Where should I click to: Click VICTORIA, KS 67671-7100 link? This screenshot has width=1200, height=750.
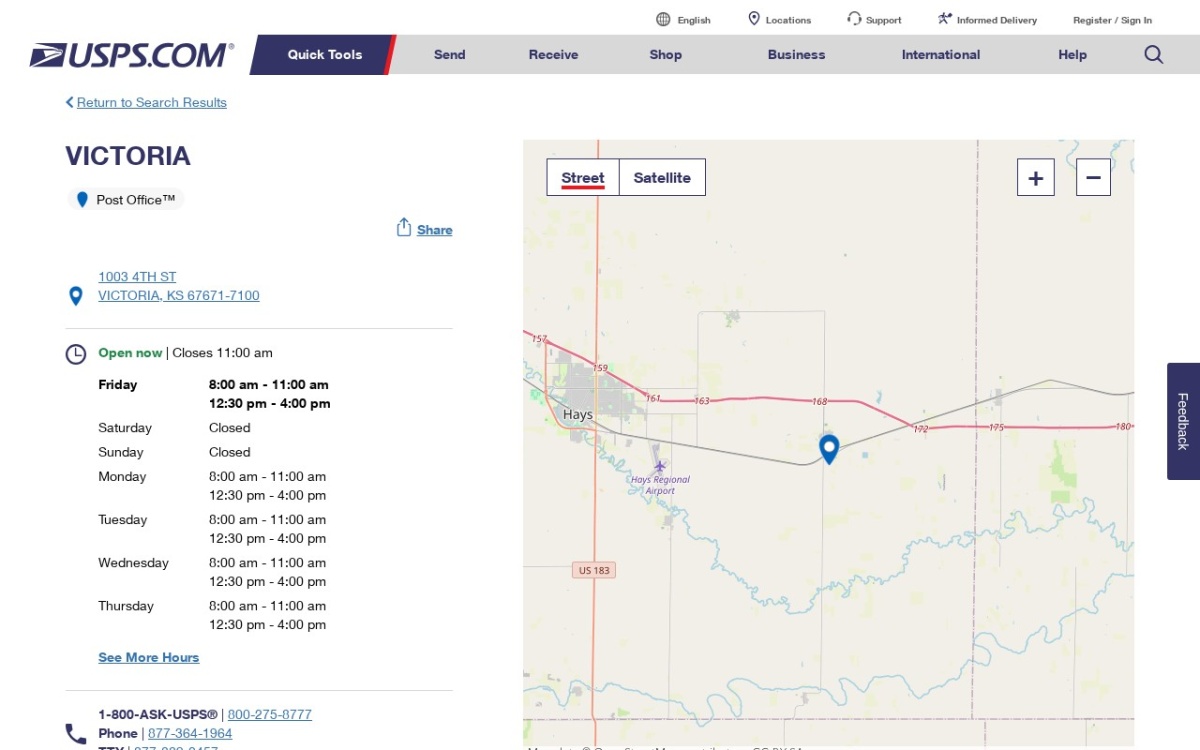point(179,295)
